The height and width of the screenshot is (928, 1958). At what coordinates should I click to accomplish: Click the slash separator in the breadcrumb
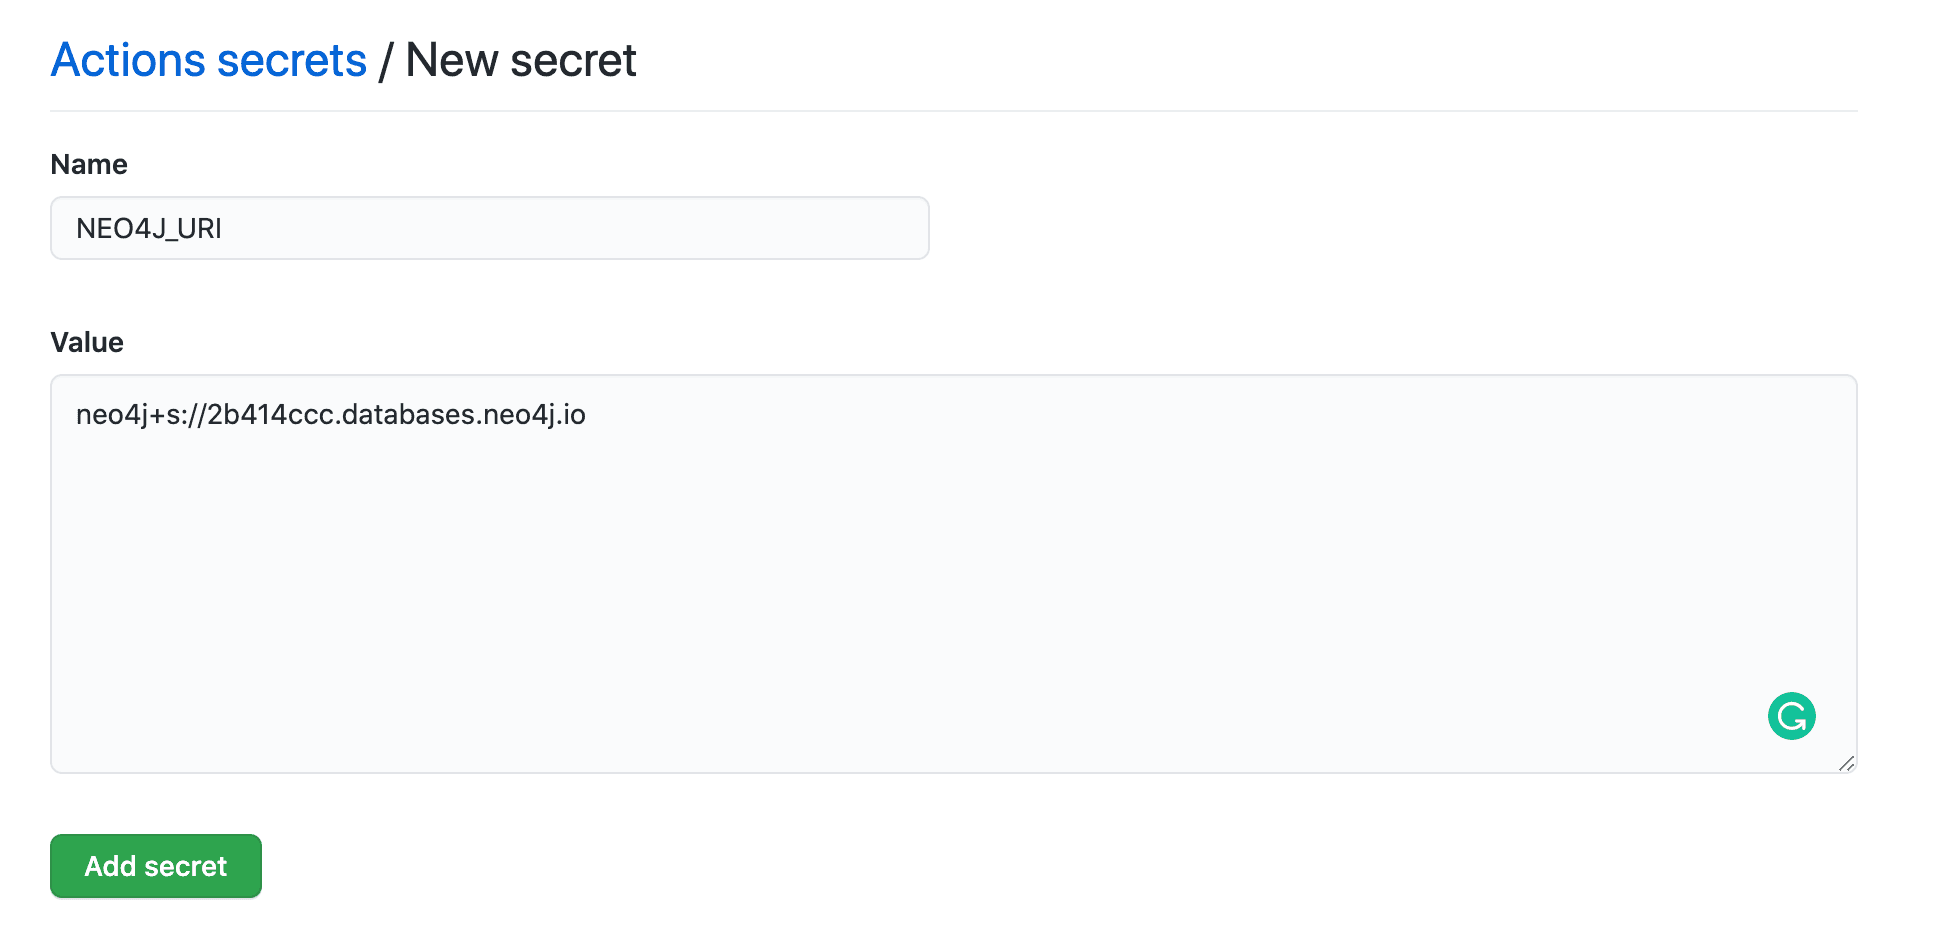(386, 61)
